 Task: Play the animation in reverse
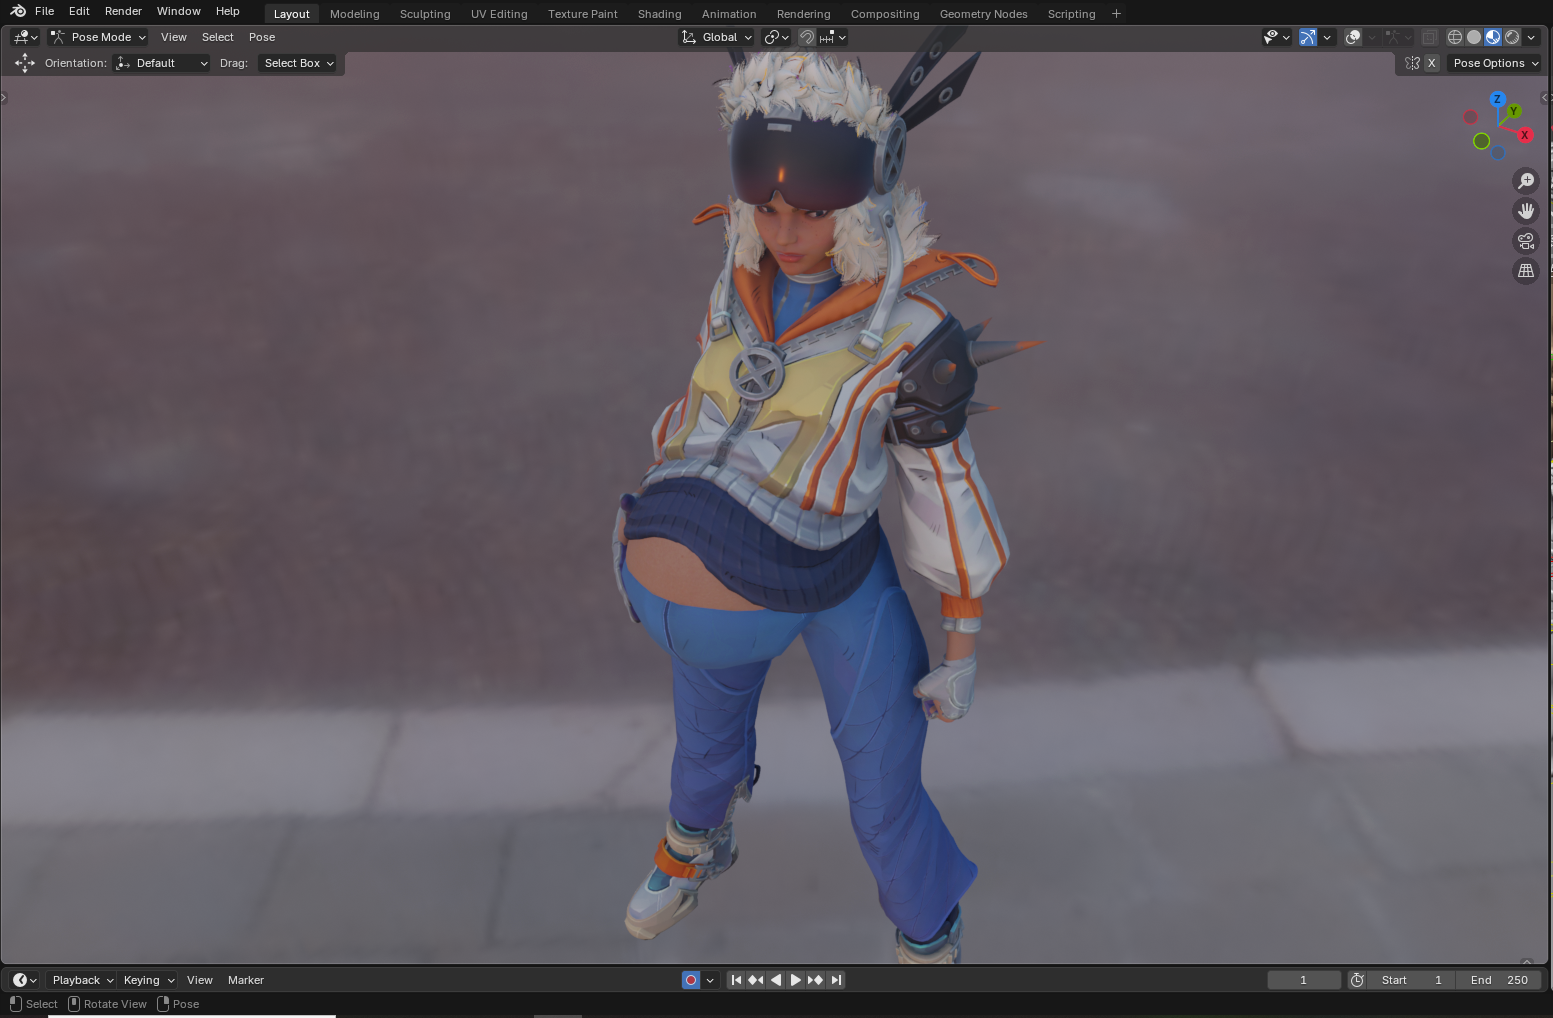coord(776,980)
